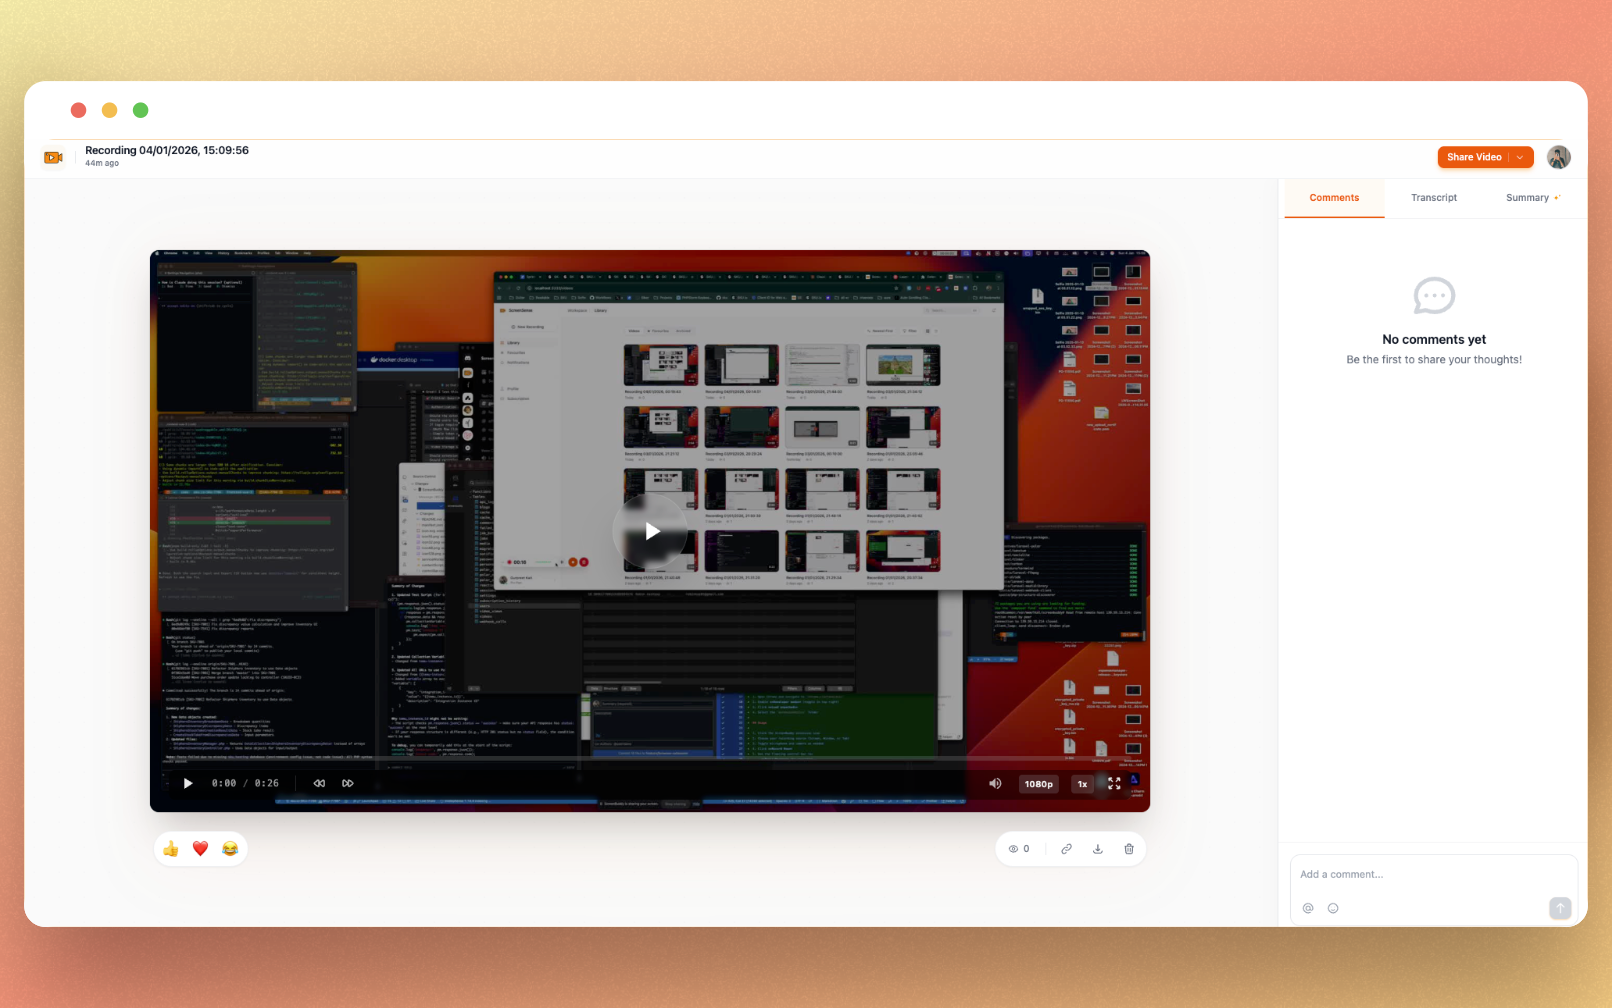The height and width of the screenshot is (1008, 1612).
Task: Skip forward using the fast-forward control
Action: point(347,783)
